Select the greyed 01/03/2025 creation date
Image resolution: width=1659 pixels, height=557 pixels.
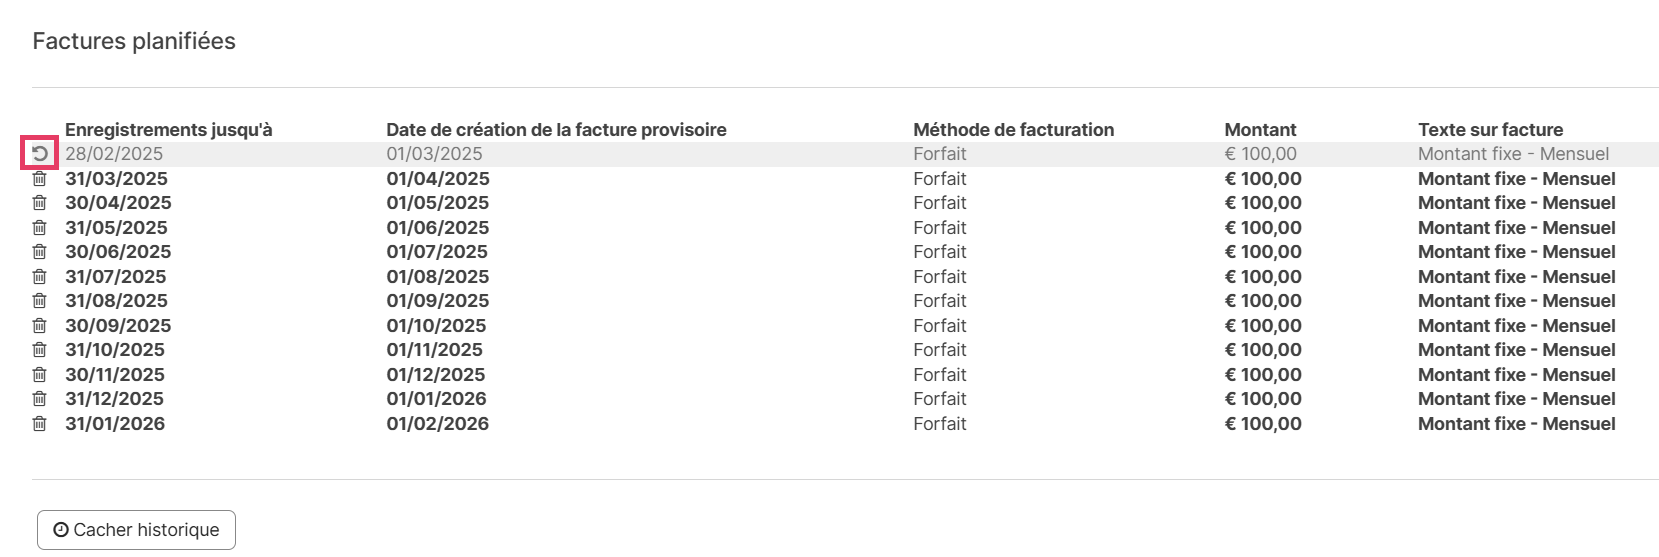(434, 154)
